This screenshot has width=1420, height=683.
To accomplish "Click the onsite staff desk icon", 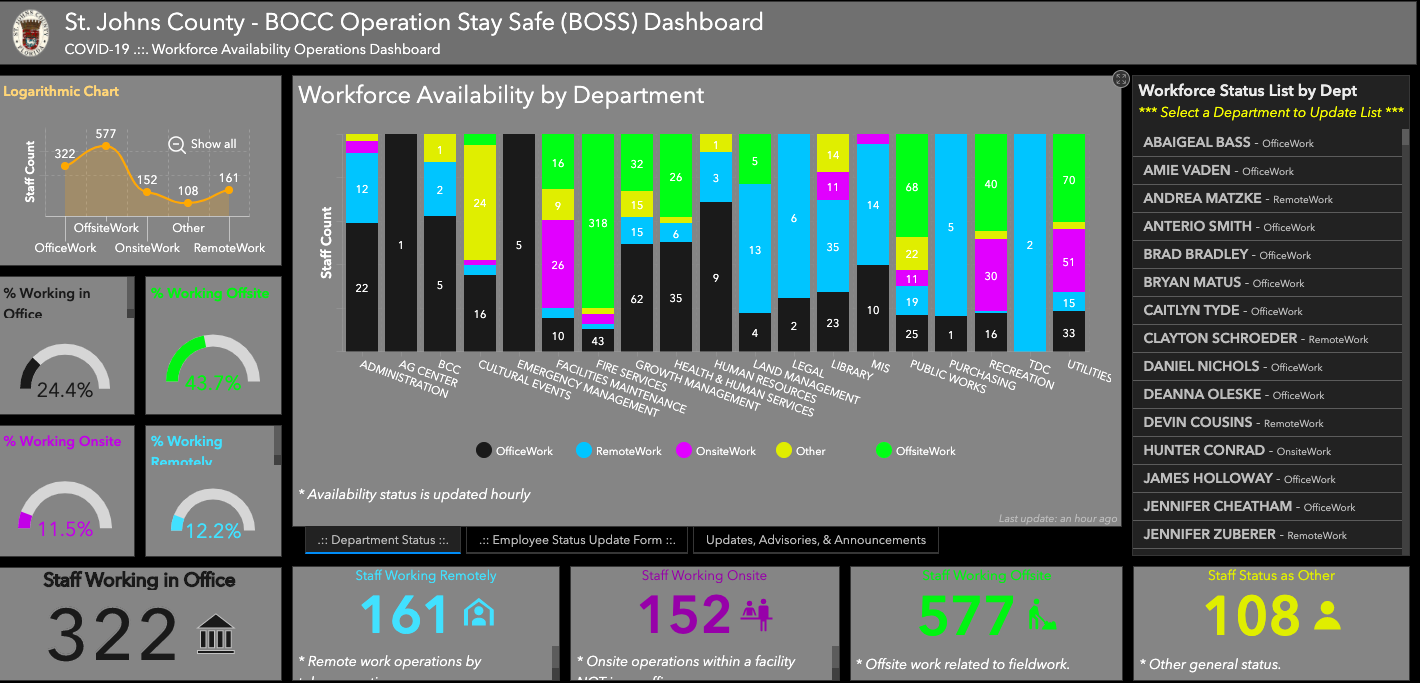I will 756,614.
